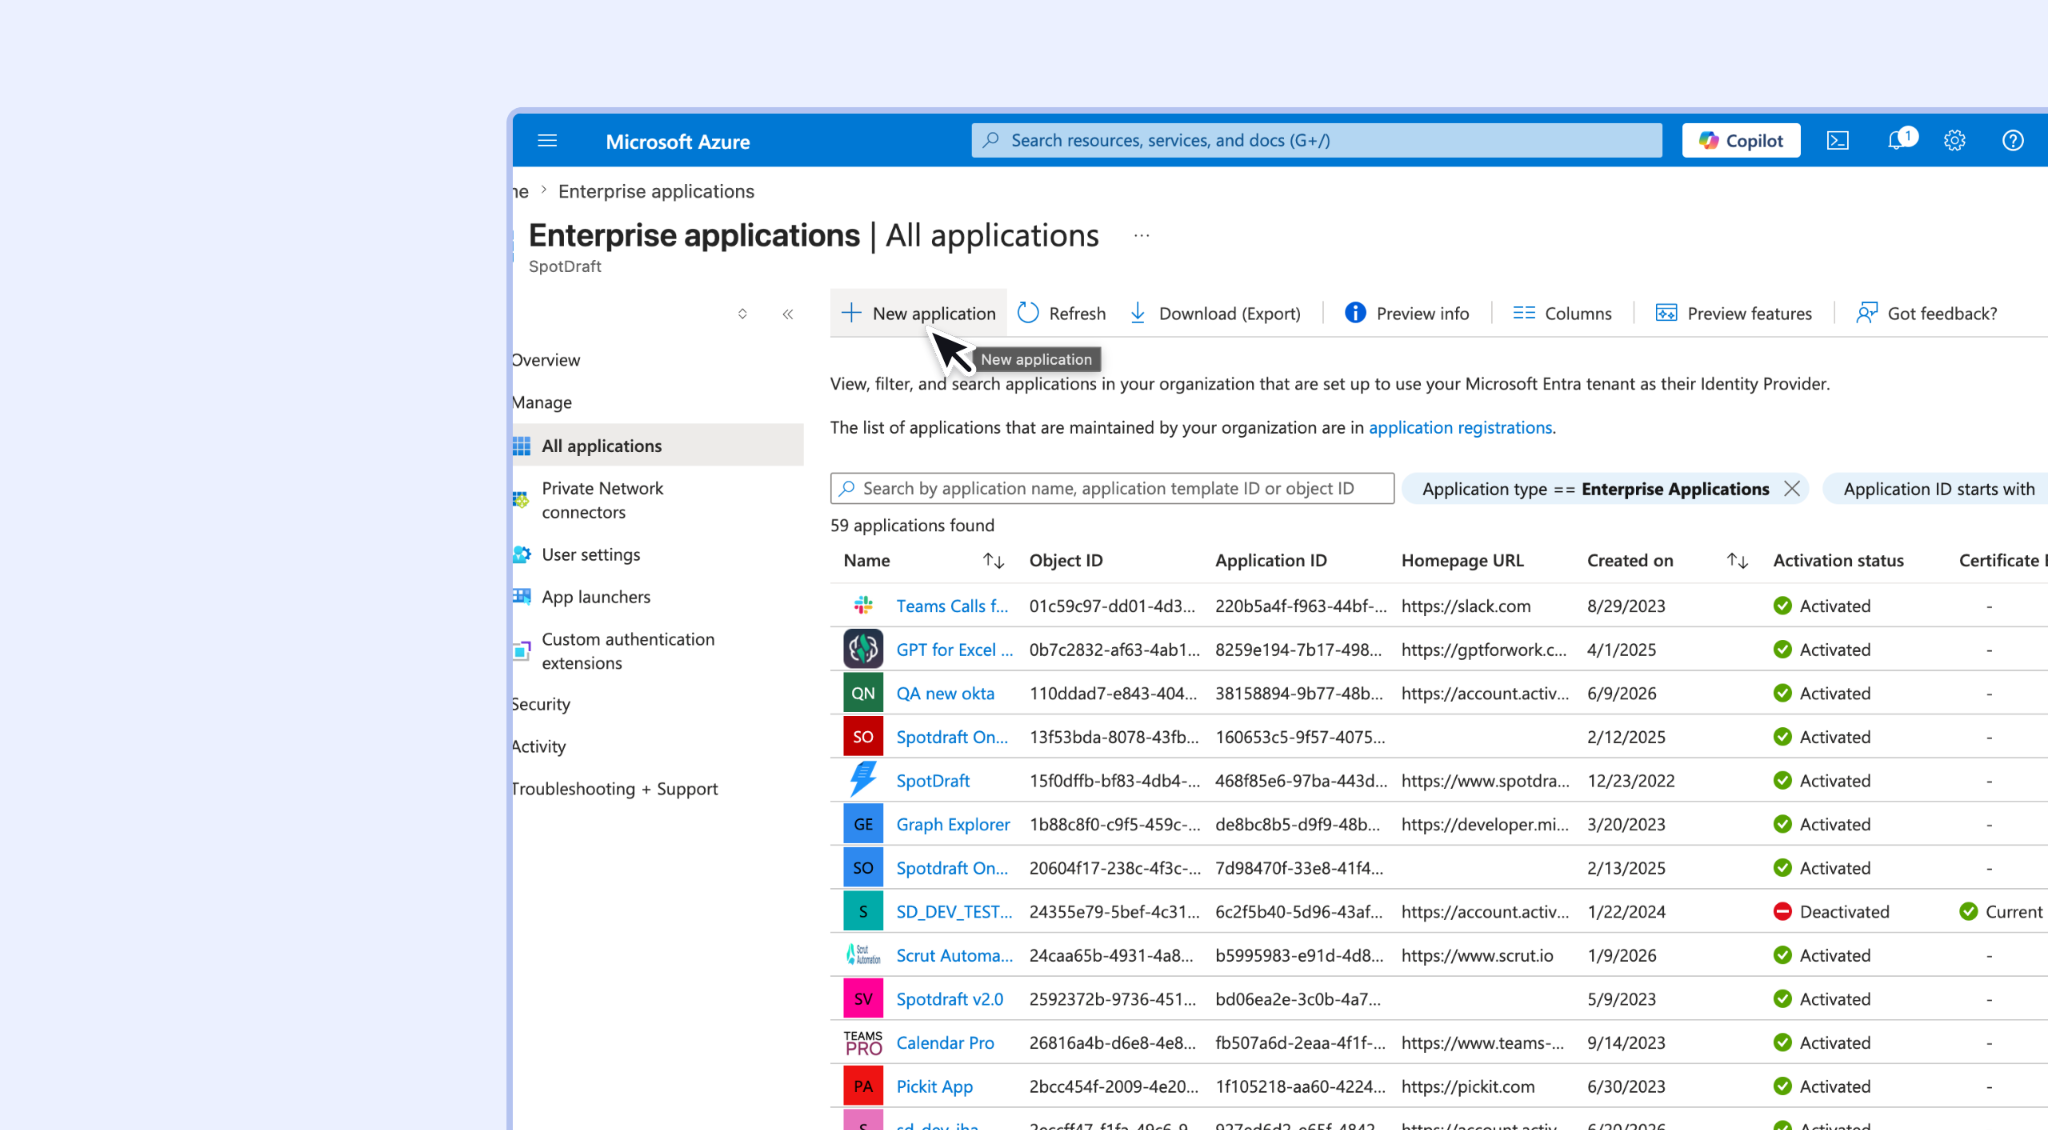Viewport: 2048px width, 1130px height.
Task: Open Cloud Shell from the top bar
Action: 1838,141
